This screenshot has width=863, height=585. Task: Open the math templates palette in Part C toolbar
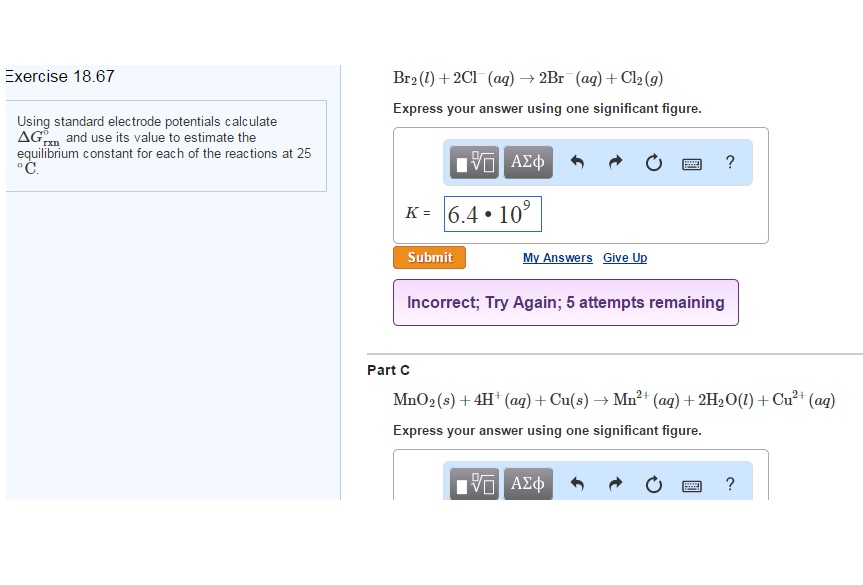tap(472, 484)
